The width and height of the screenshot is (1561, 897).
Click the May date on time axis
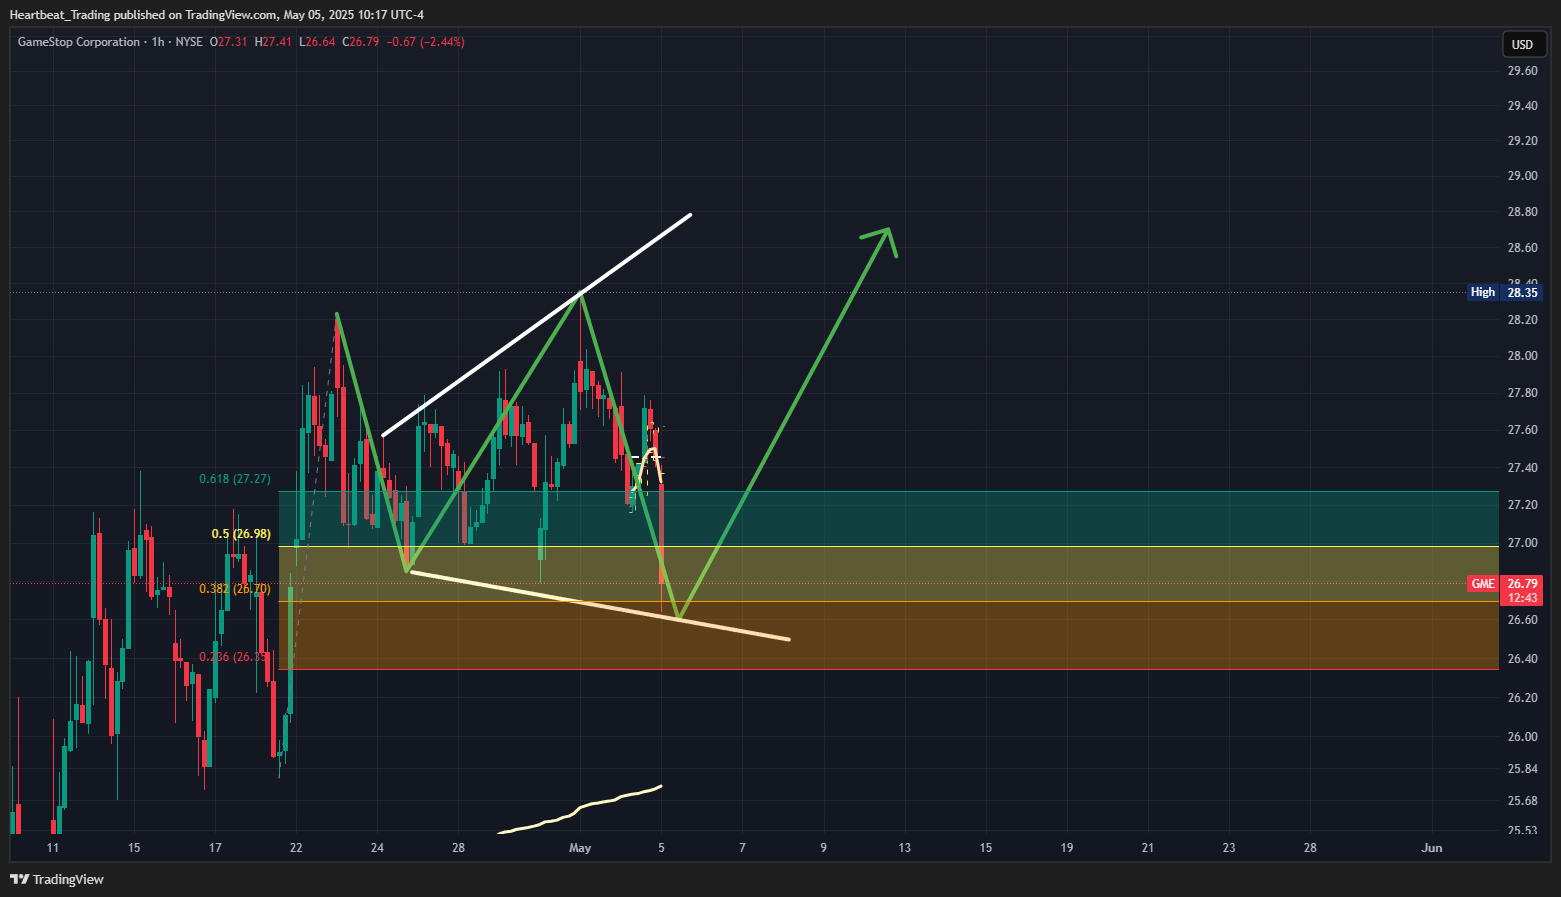[580, 848]
